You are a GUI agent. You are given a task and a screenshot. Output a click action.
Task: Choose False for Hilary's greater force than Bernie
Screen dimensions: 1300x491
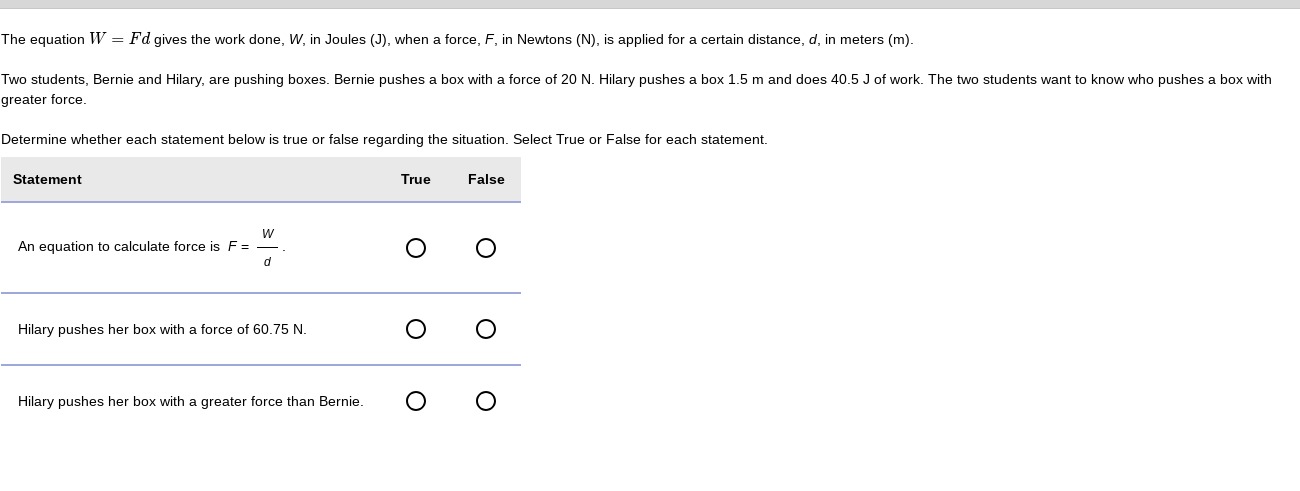coord(486,401)
